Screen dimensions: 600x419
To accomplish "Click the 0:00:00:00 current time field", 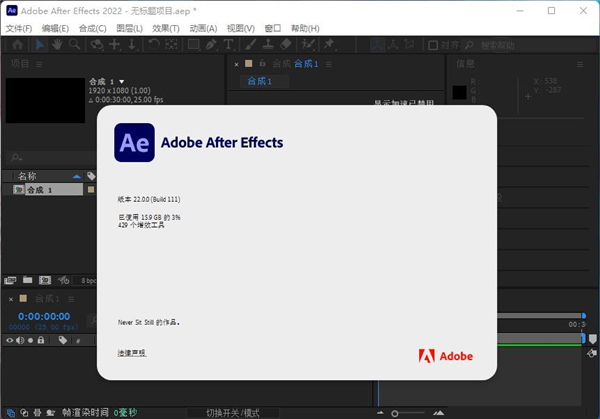I will (x=44, y=316).
